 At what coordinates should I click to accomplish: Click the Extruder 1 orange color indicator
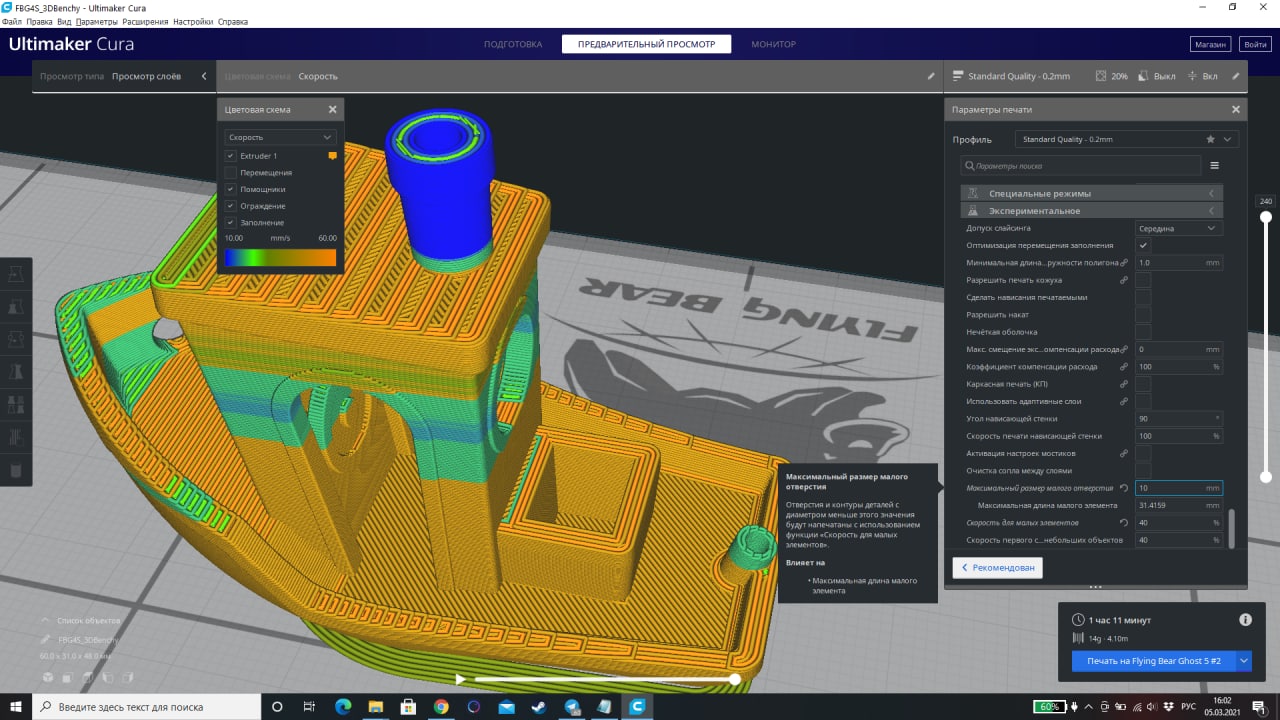(333, 156)
